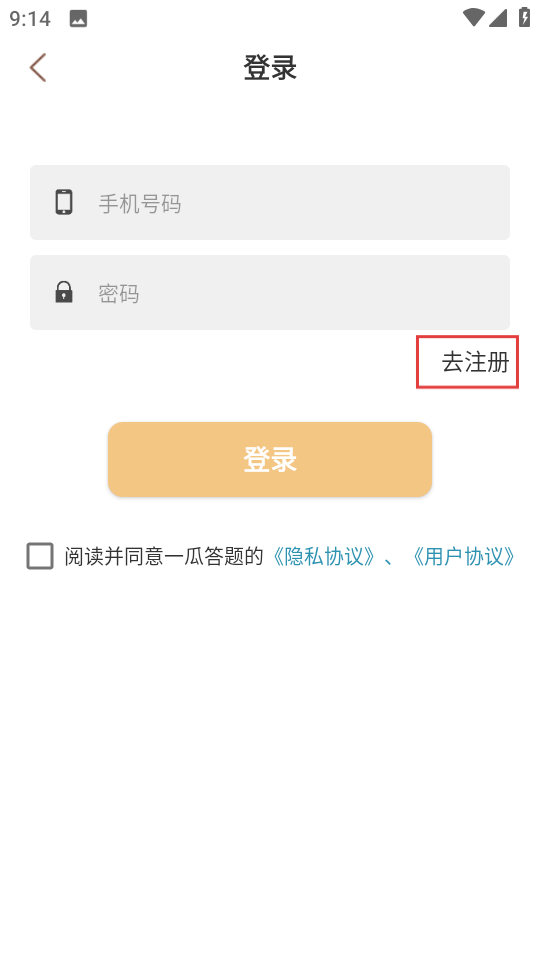Open the 去注册 registration link
Viewport: 540px width, 960px height.
476,362
